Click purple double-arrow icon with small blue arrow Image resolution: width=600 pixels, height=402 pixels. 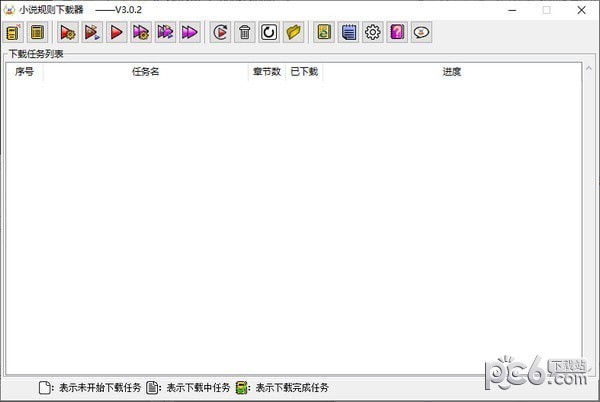pos(165,32)
